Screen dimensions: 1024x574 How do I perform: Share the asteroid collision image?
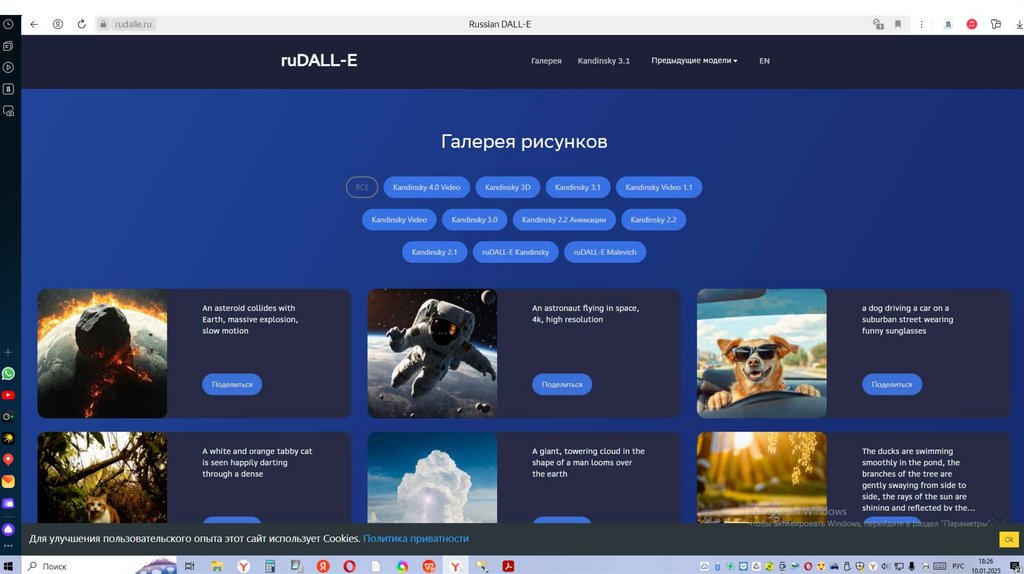[232, 385]
